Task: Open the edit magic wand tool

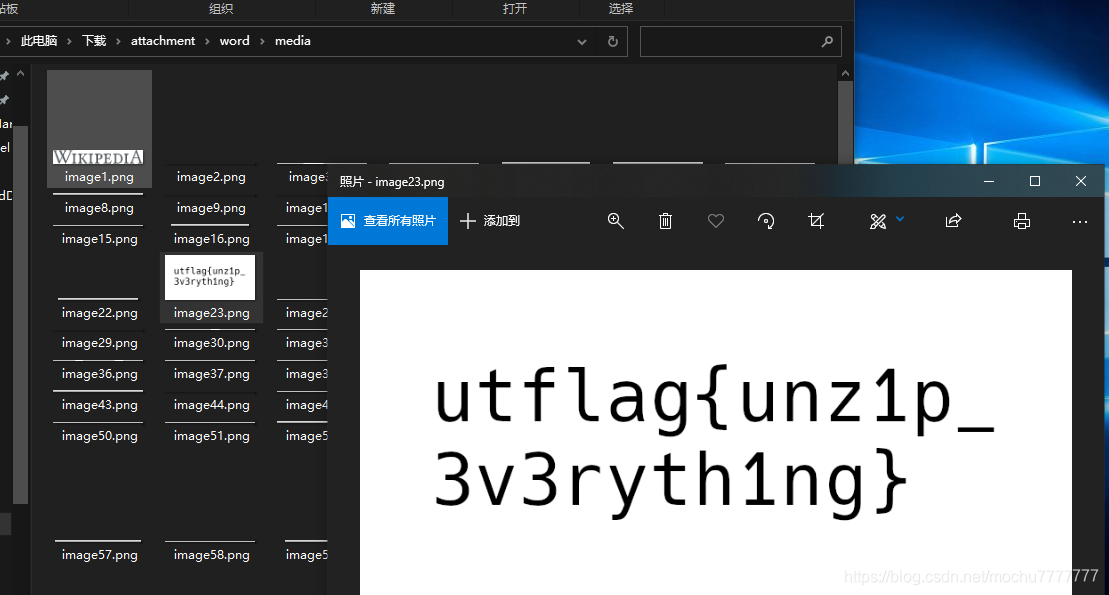Action: click(x=877, y=221)
